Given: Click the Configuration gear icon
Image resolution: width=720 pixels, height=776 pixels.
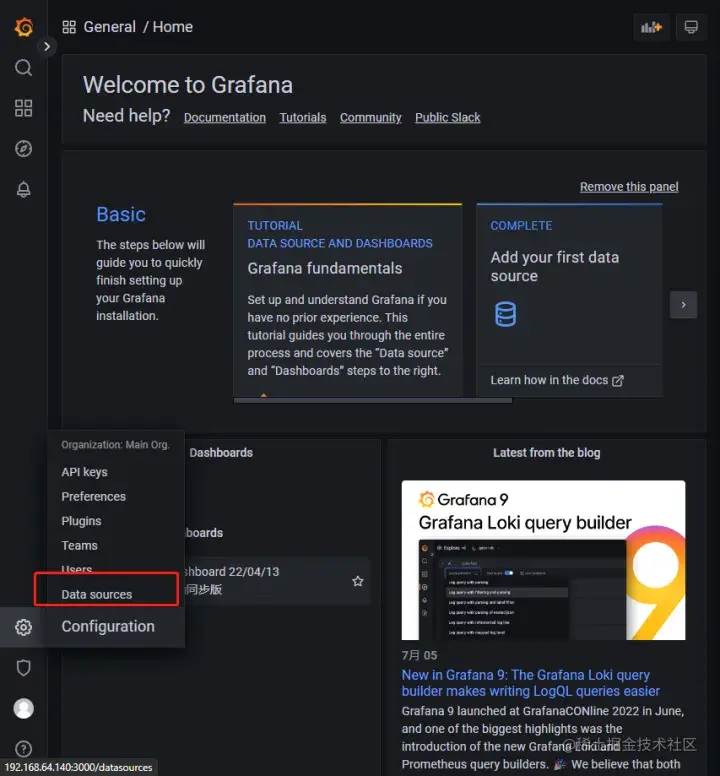Looking at the screenshot, I should coord(23,627).
